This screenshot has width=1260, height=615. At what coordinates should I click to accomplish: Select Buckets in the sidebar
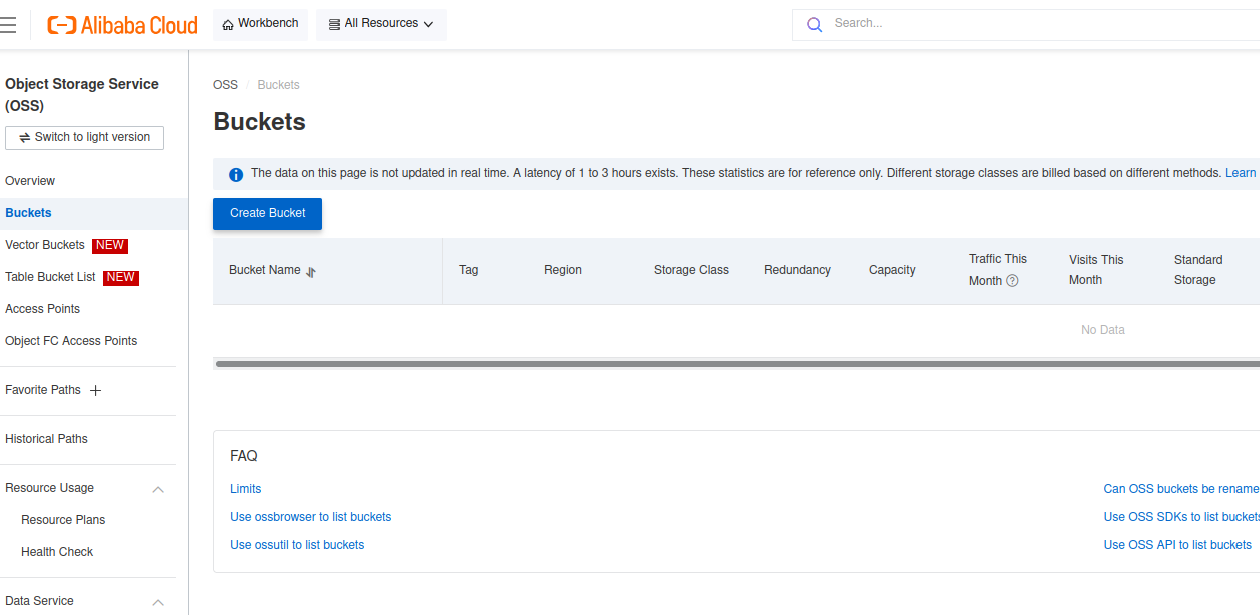click(x=28, y=213)
